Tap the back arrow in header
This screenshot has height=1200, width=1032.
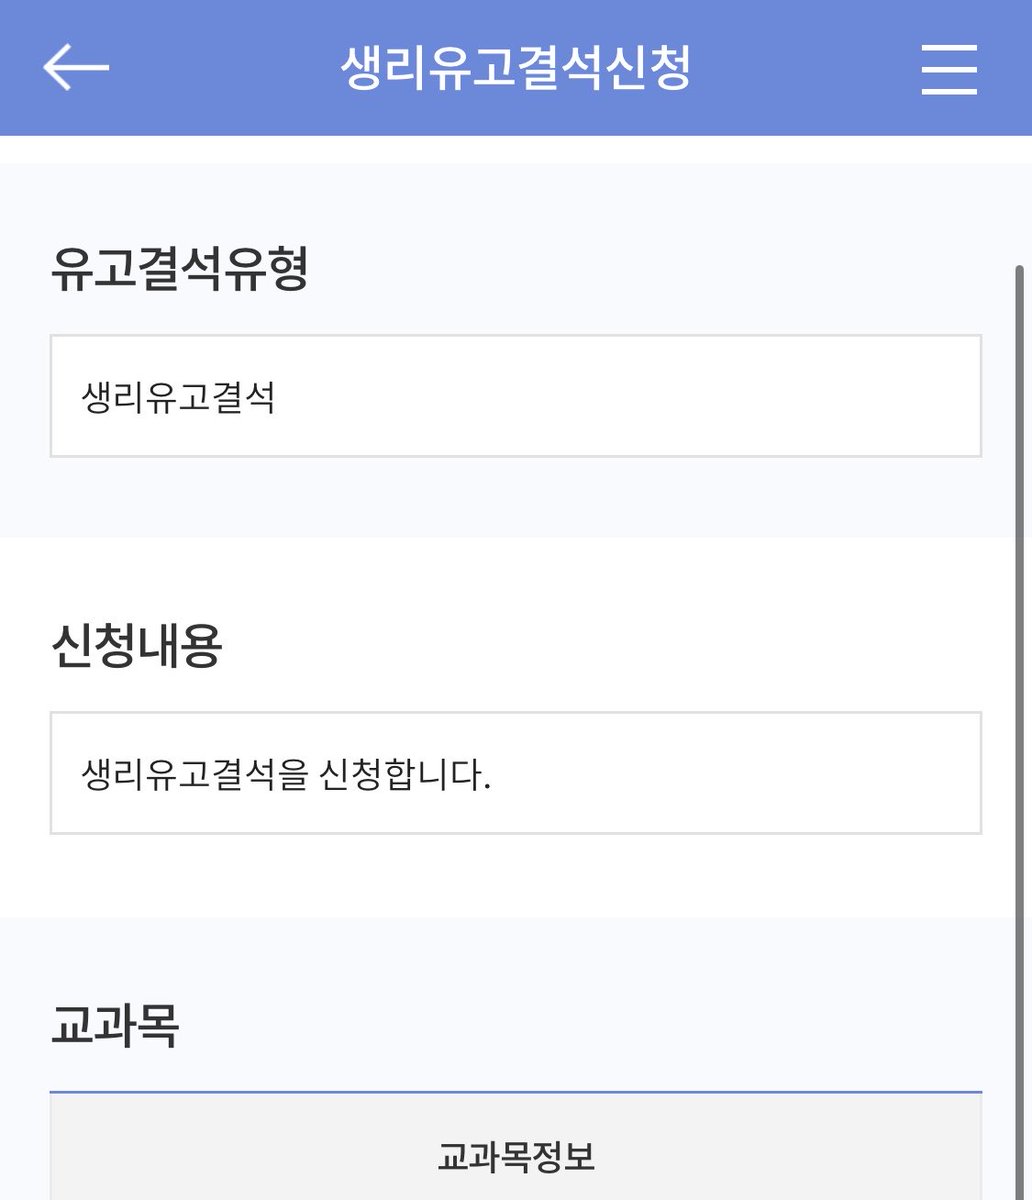click(76, 68)
